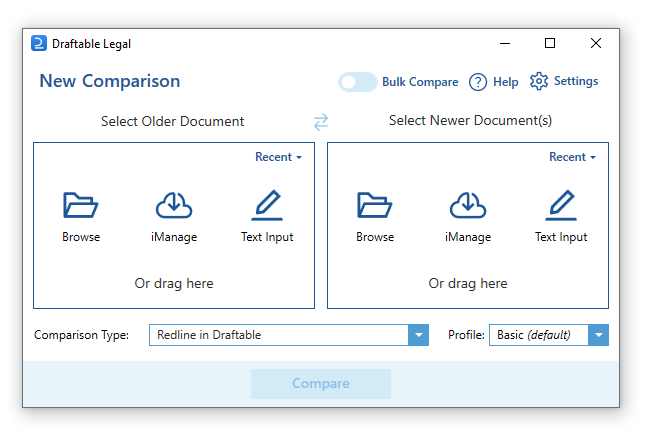This screenshot has width=649, height=435.
Task: Click the iManage cloud icon under Older Document
Action: click(174, 205)
